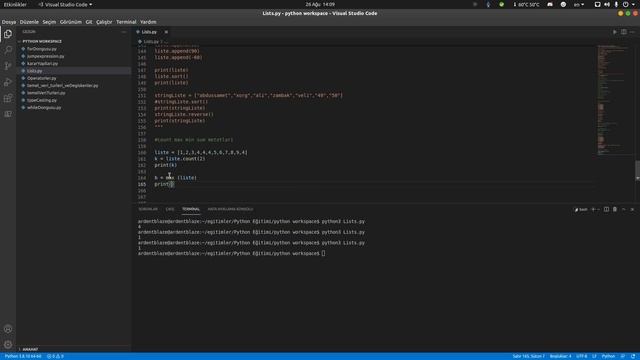Open the en keyboard layout dropdown

tap(579, 4)
